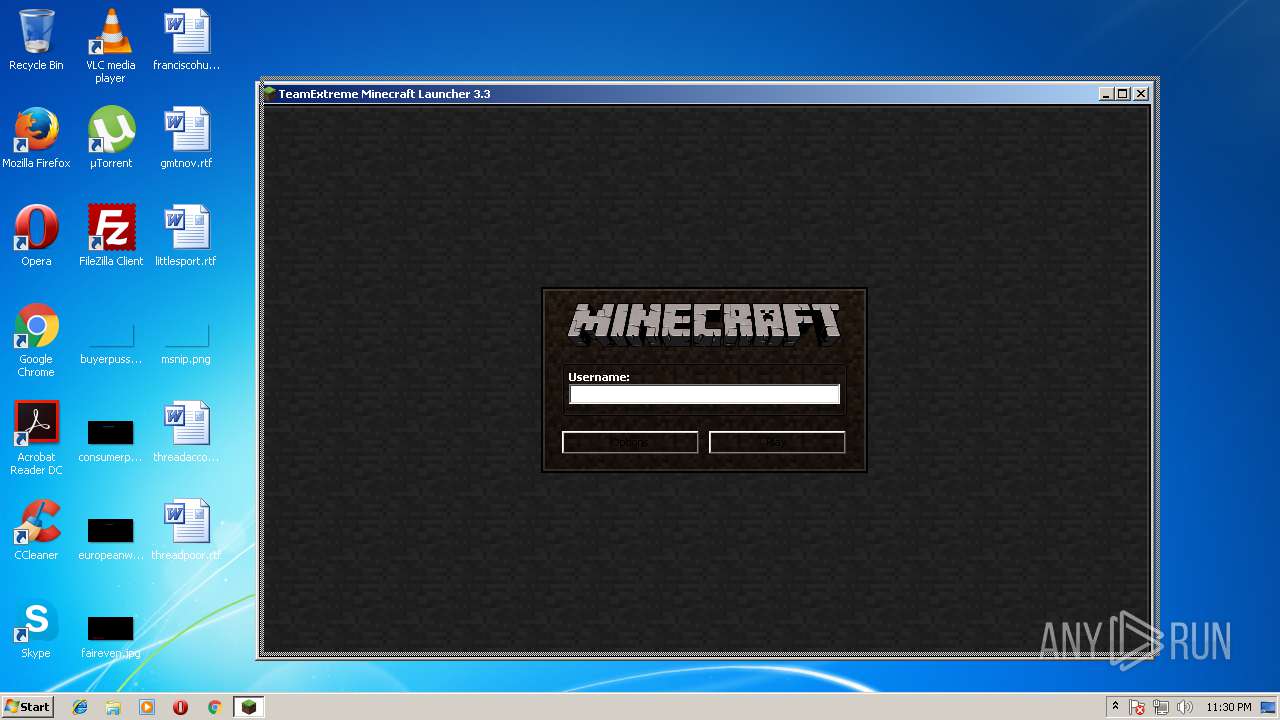Click the taskbar clock showing 11:30 PM

1228,707
